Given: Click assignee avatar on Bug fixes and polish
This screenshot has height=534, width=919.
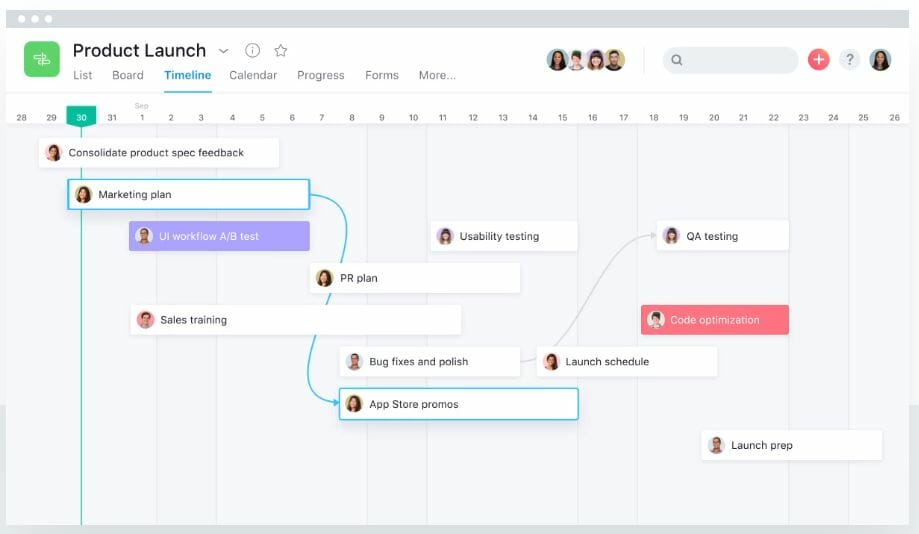Looking at the screenshot, I should click(354, 362).
